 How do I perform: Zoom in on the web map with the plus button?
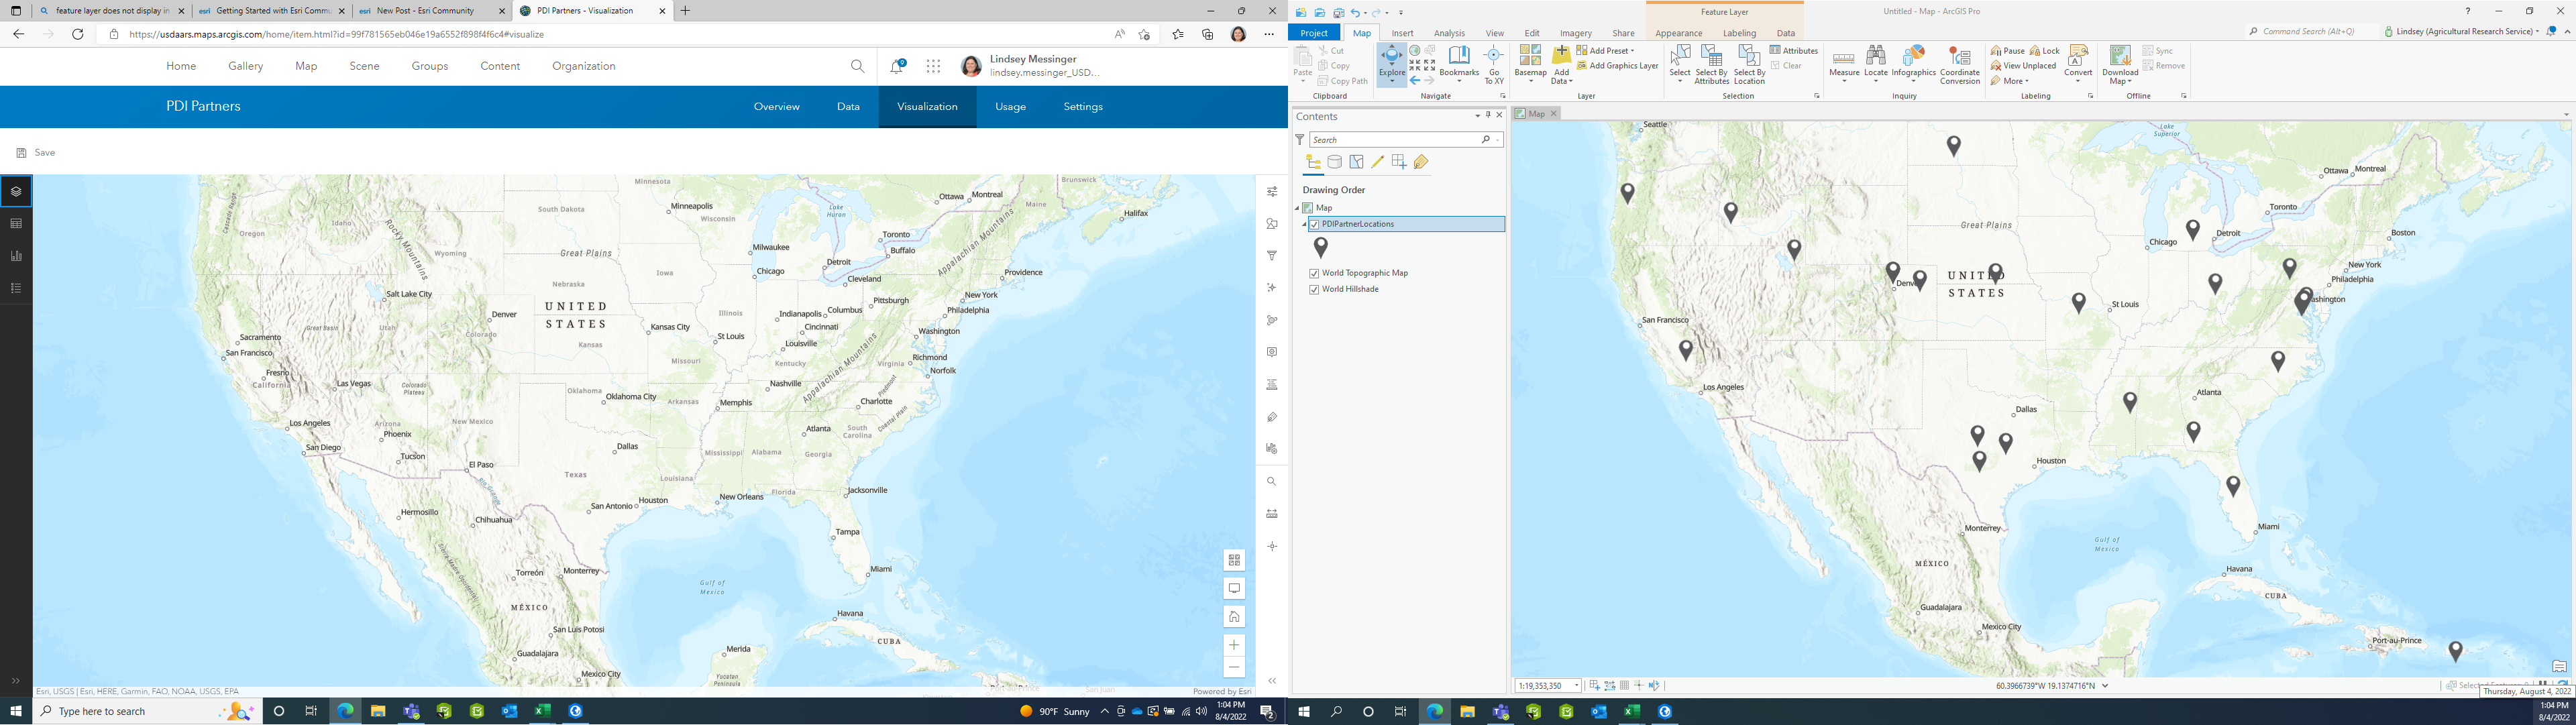coord(1234,645)
